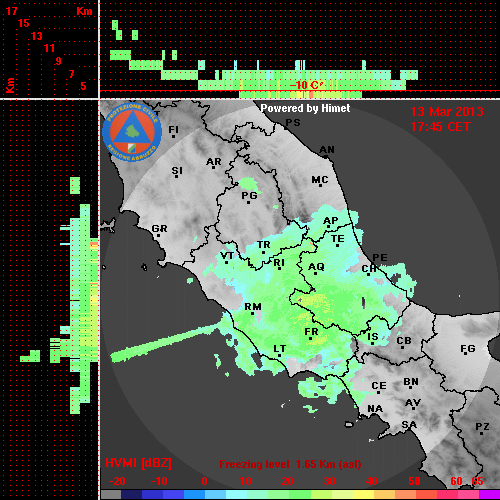Click the PS city label
The height and width of the screenshot is (500, 500).
[x=293, y=123]
